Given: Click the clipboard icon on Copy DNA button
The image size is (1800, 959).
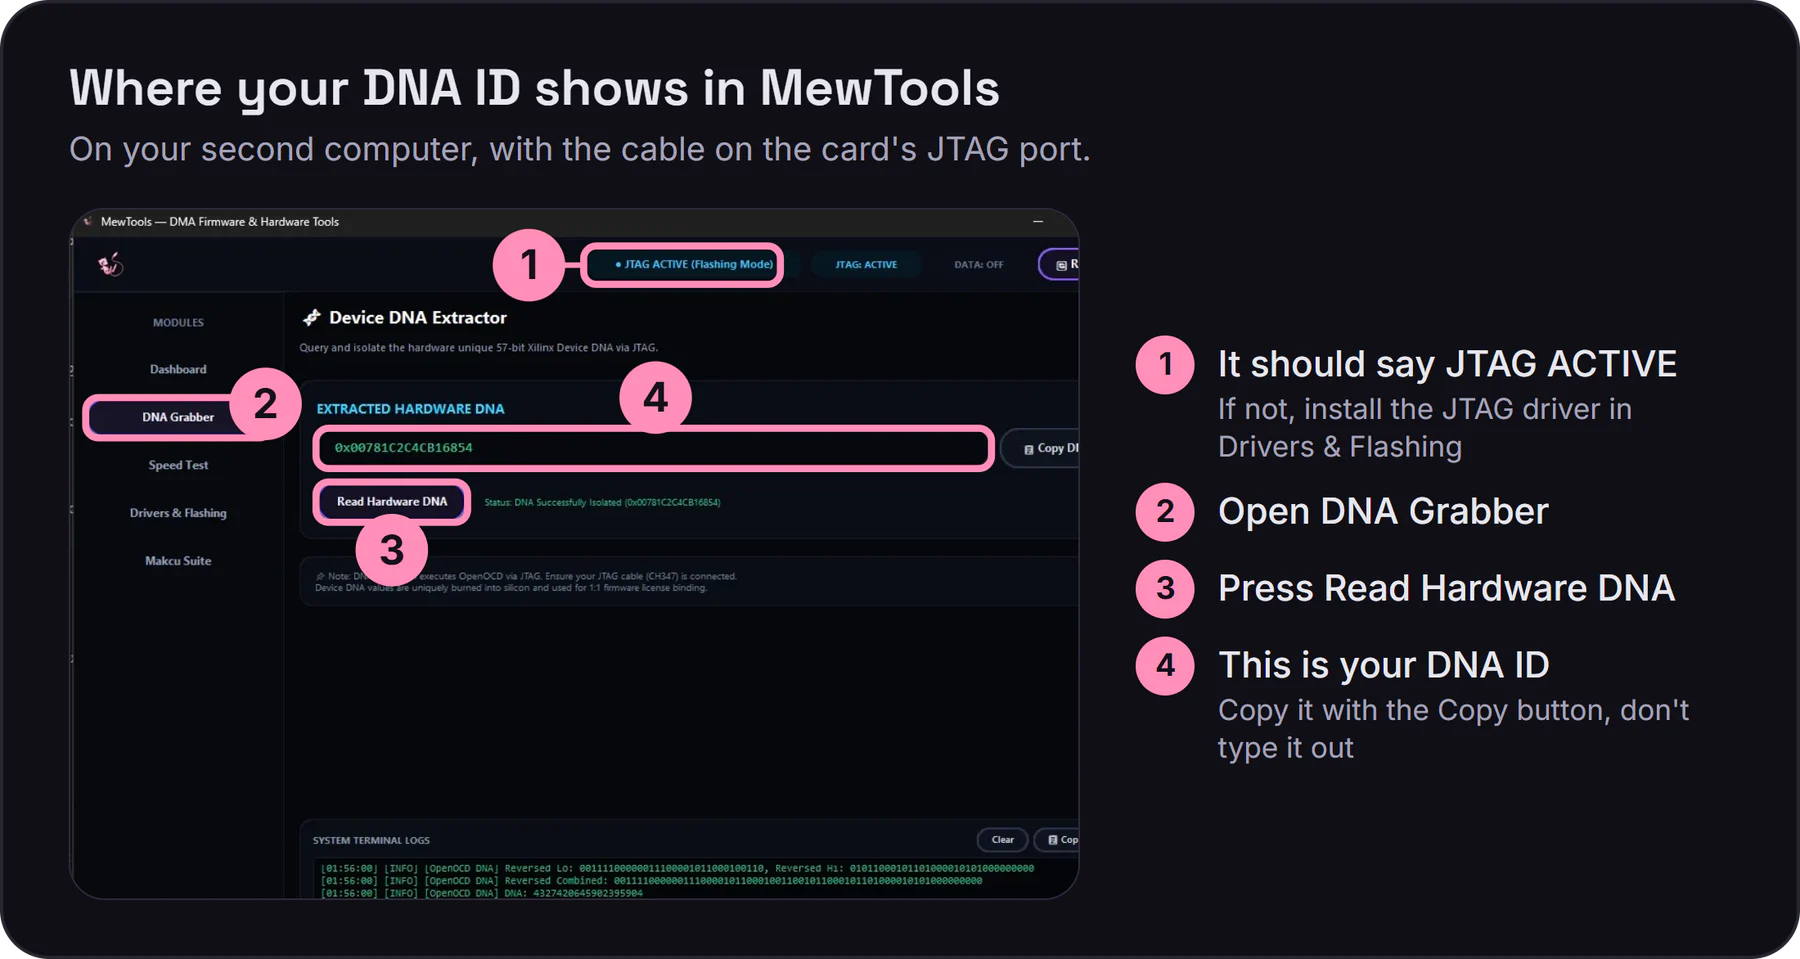Looking at the screenshot, I should click(1029, 449).
